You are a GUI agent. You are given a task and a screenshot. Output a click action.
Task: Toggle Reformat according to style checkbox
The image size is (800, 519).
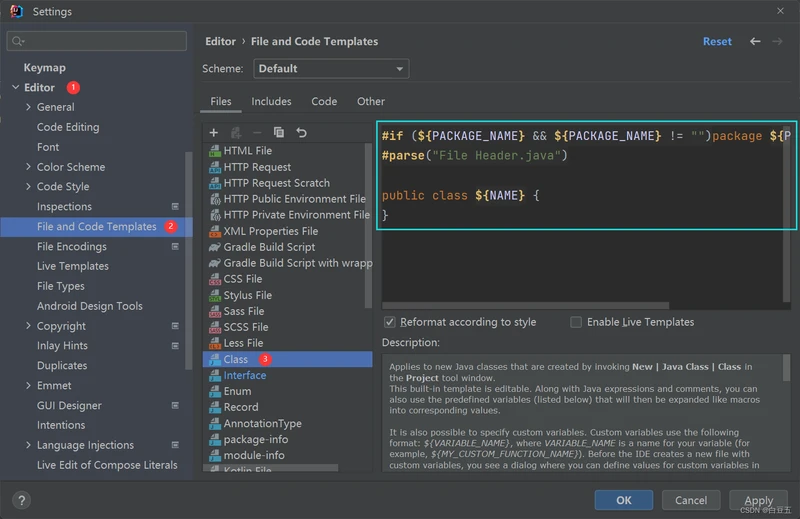(x=390, y=322)
